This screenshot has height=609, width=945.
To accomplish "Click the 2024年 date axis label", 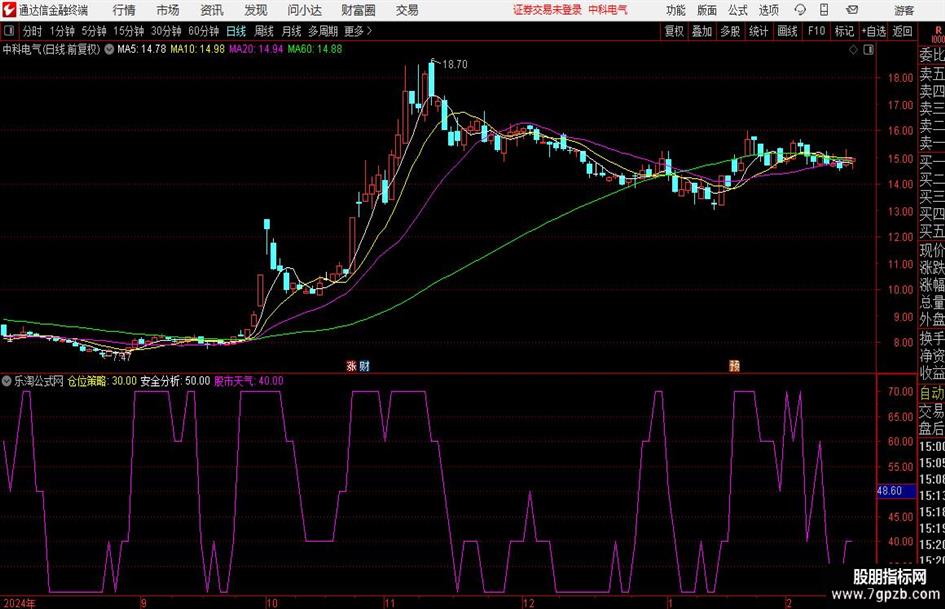I will [x=19, y=603].
